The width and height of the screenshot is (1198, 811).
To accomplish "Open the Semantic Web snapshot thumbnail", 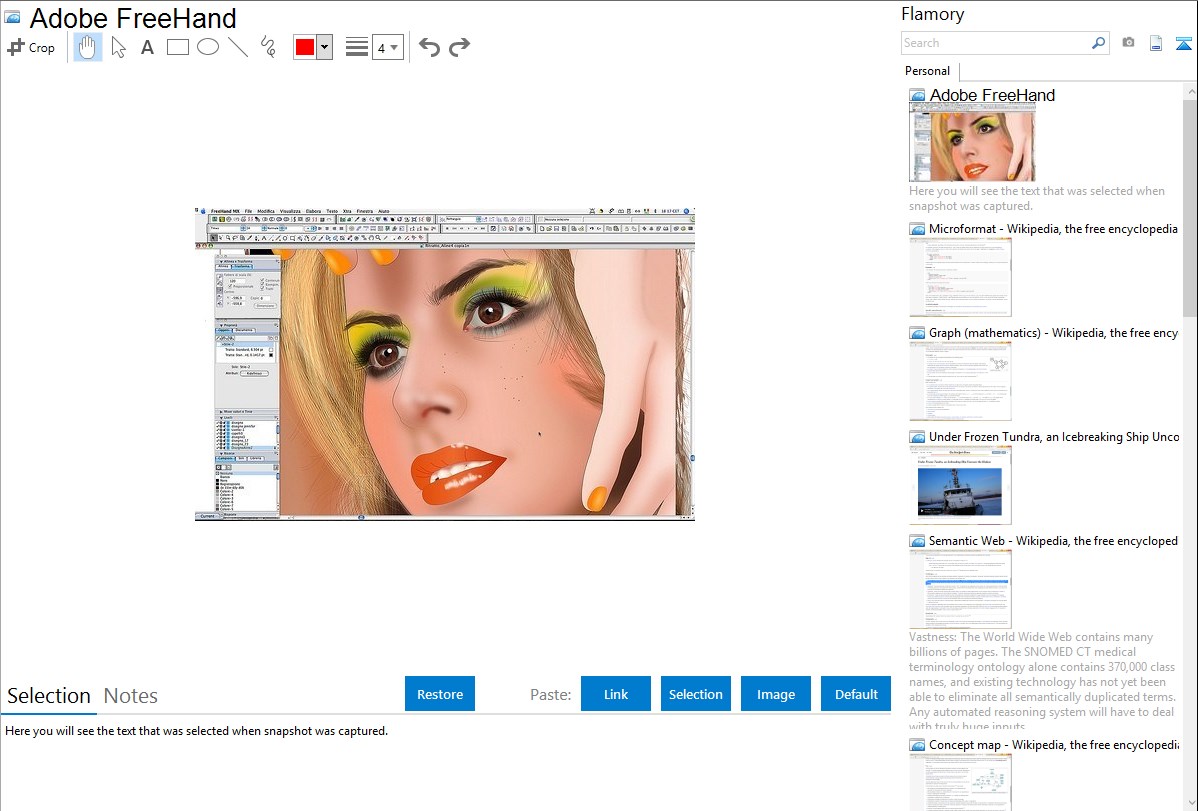I will pyautogui.click(x=960, y=589).
